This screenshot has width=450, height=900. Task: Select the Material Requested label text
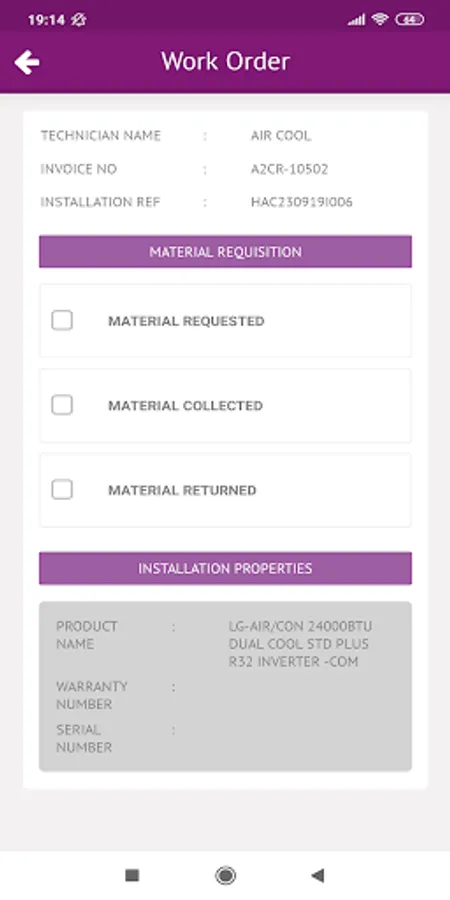click(x=186, y=321)
